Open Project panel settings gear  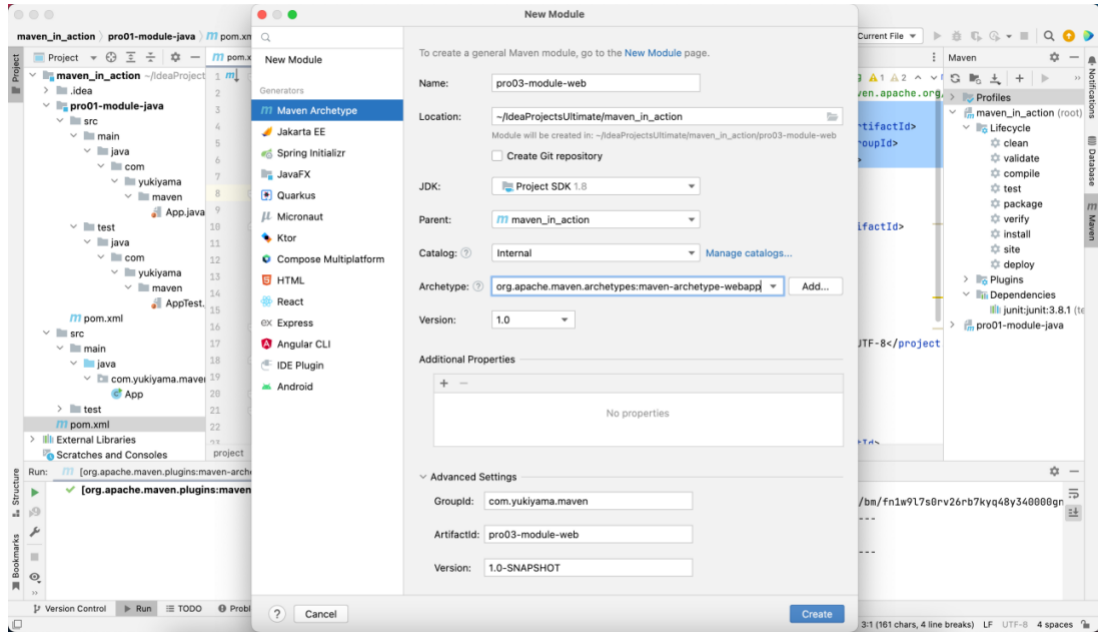click(175, 57)
